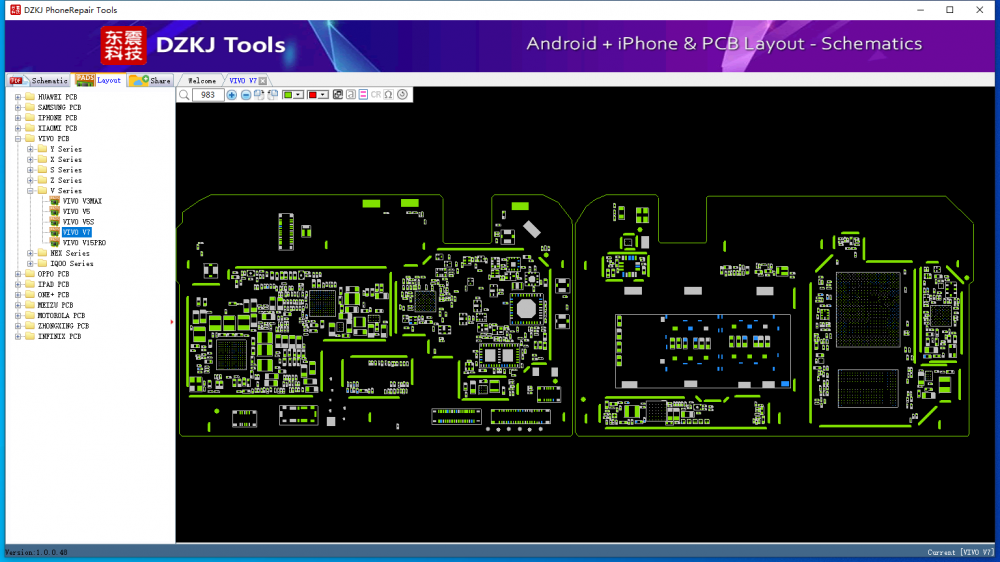Open the VIVO V5S board file
Viewport: 1000px width, 562px height.
pos(77,222)
